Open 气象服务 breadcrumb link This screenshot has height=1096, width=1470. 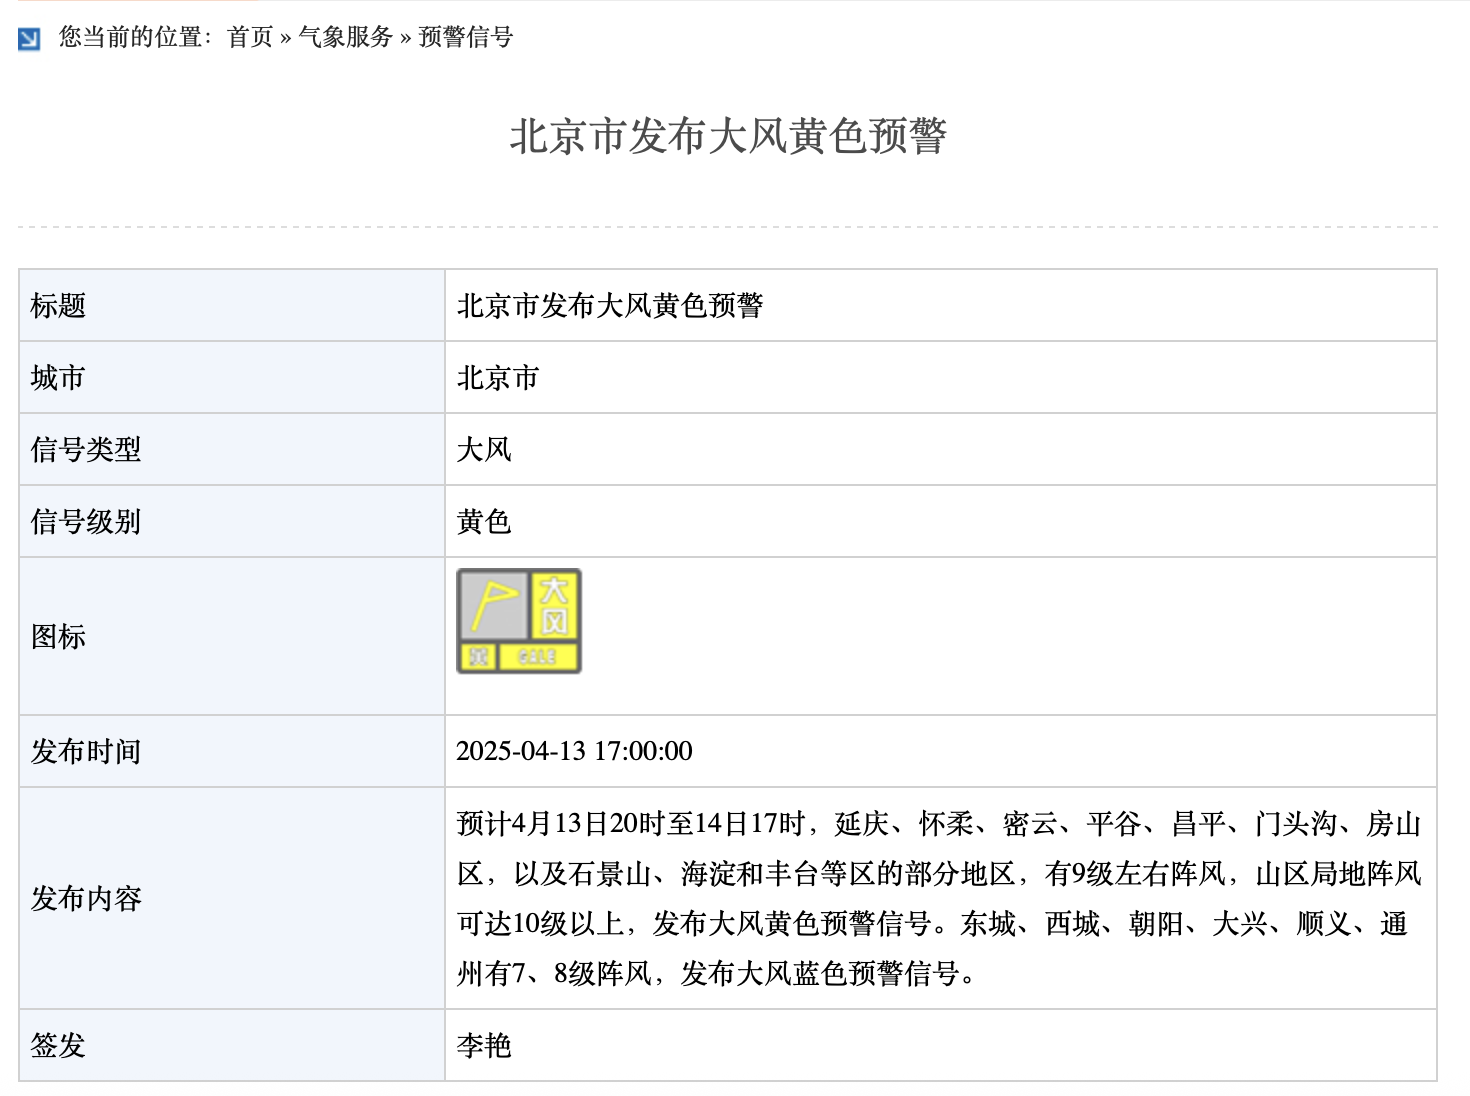346,37
